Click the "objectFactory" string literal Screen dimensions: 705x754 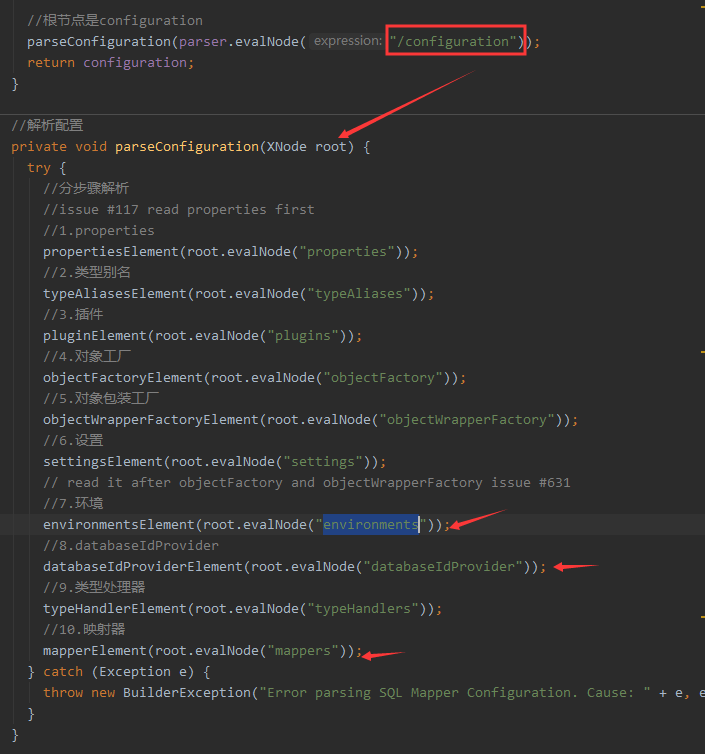click(383, 378)
